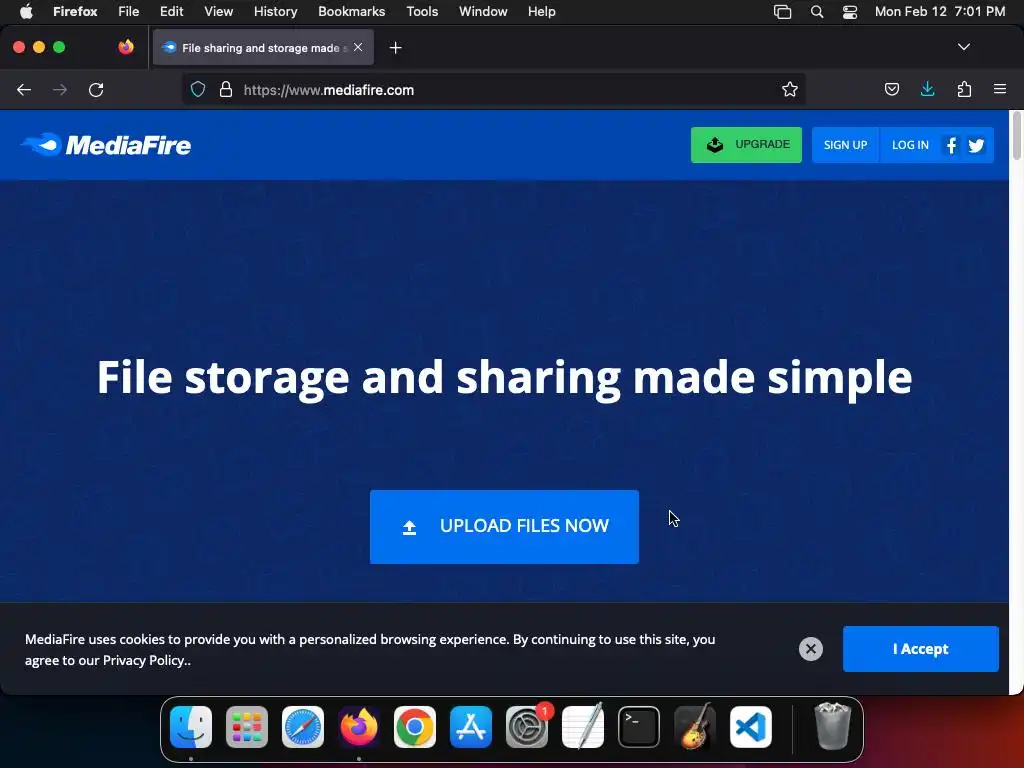Close the MediaFire tab

[x=358, y=47]
